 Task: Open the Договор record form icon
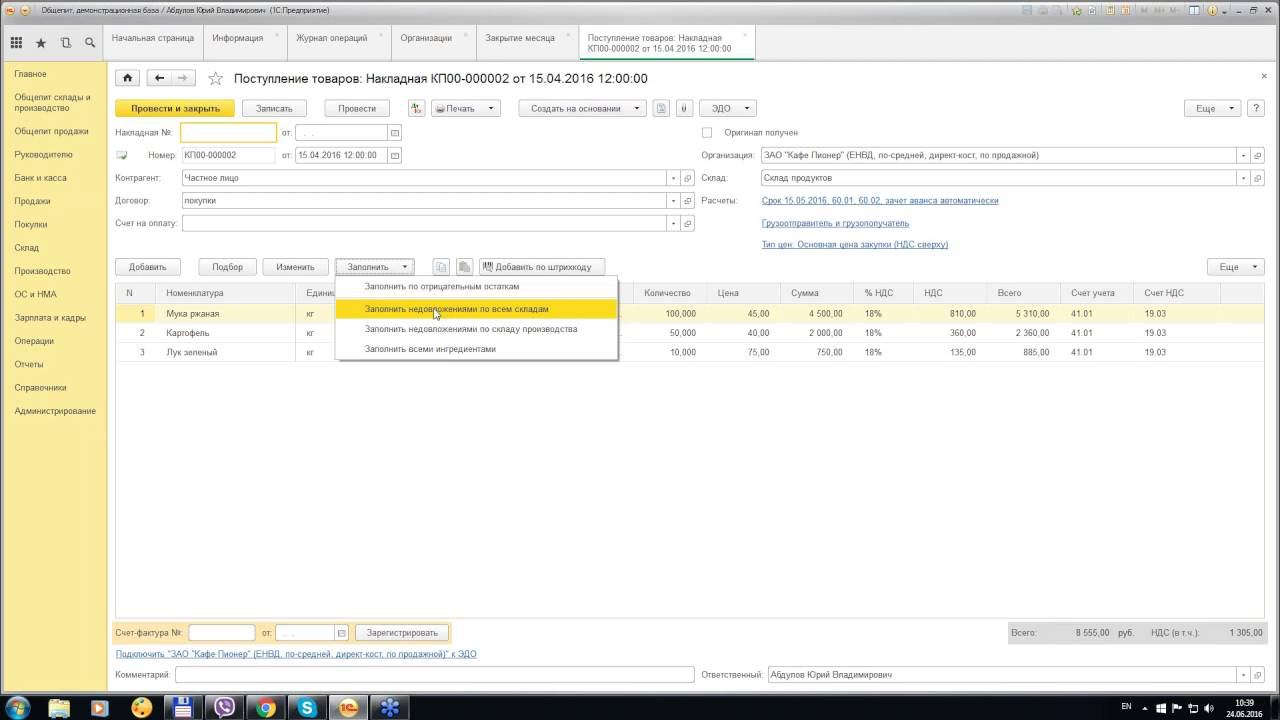click(x=687, y=200)
